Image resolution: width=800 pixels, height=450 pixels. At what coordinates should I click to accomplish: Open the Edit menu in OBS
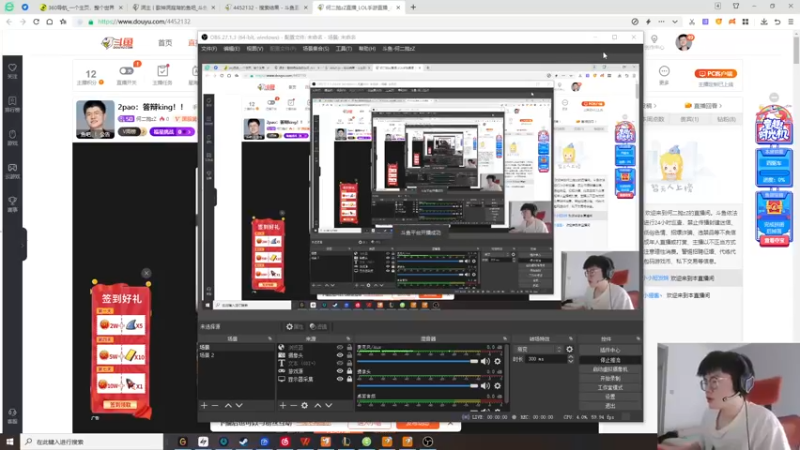pyautogui.click(x=231, y=49)
